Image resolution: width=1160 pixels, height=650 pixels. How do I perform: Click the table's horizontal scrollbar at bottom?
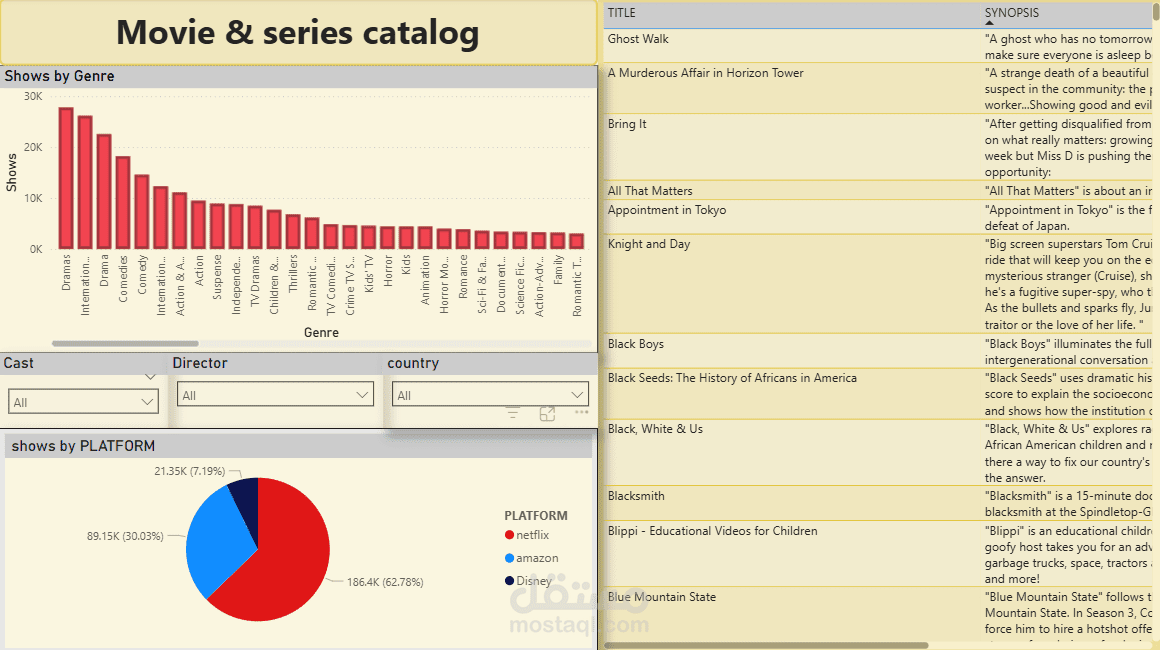[766, 646]
